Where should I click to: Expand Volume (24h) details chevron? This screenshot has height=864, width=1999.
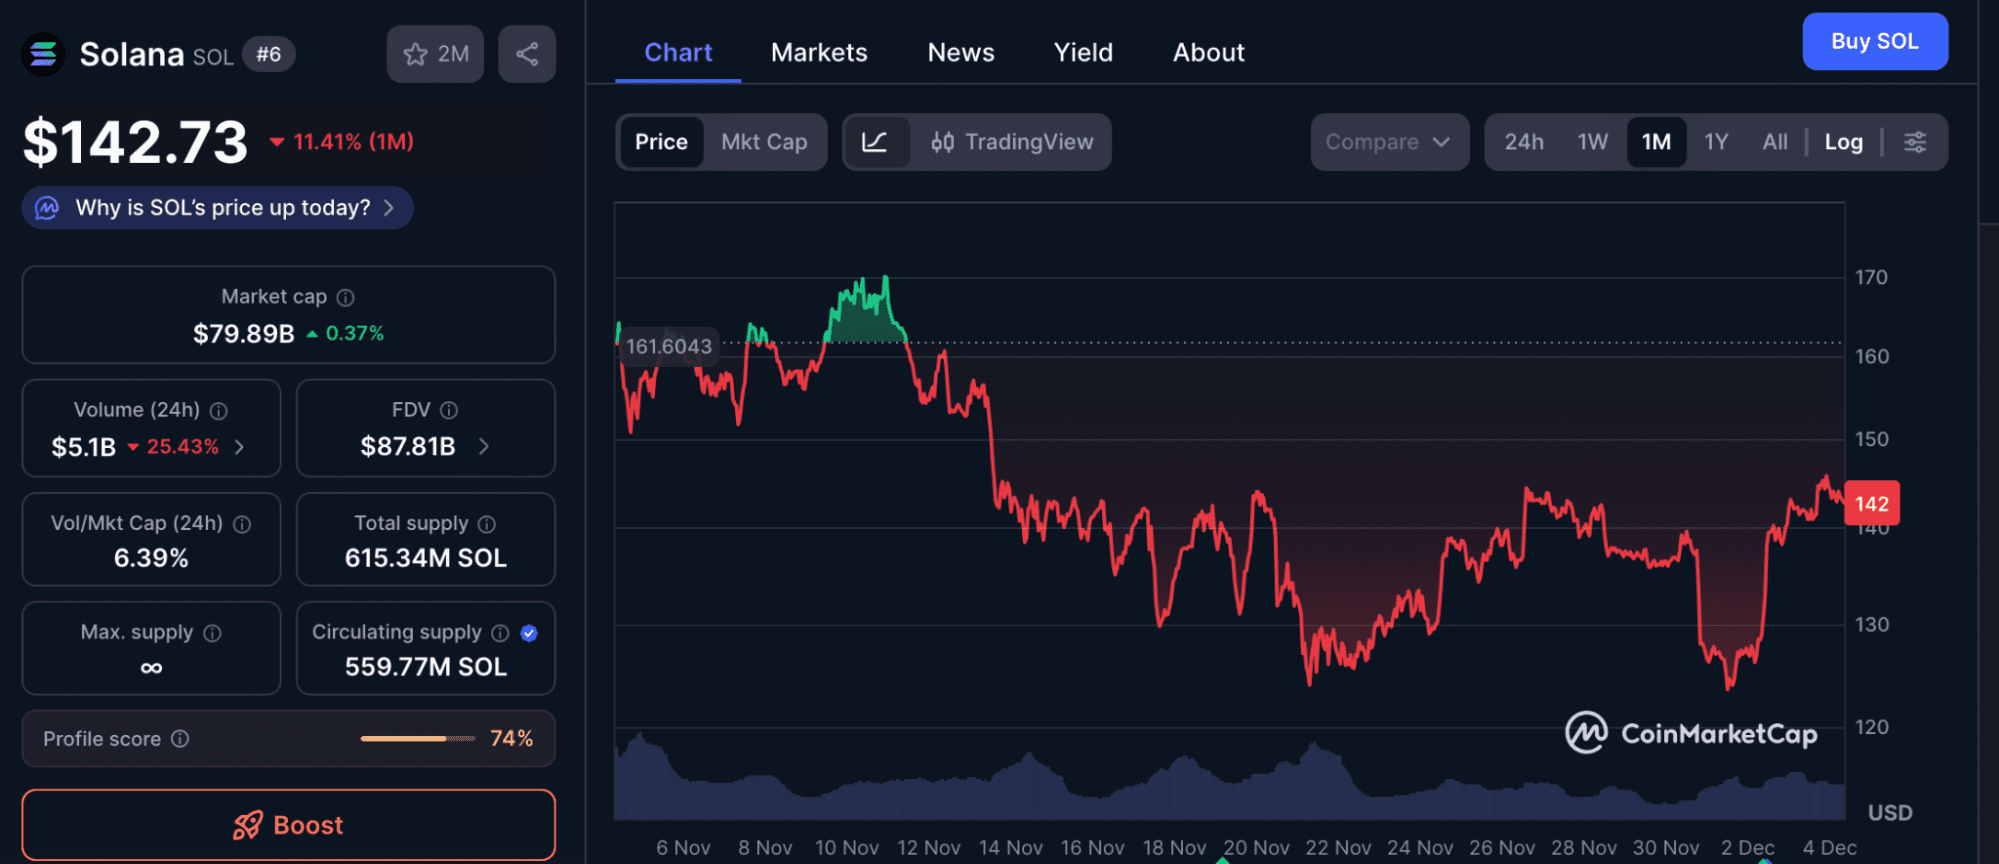[x=240, y=447]
